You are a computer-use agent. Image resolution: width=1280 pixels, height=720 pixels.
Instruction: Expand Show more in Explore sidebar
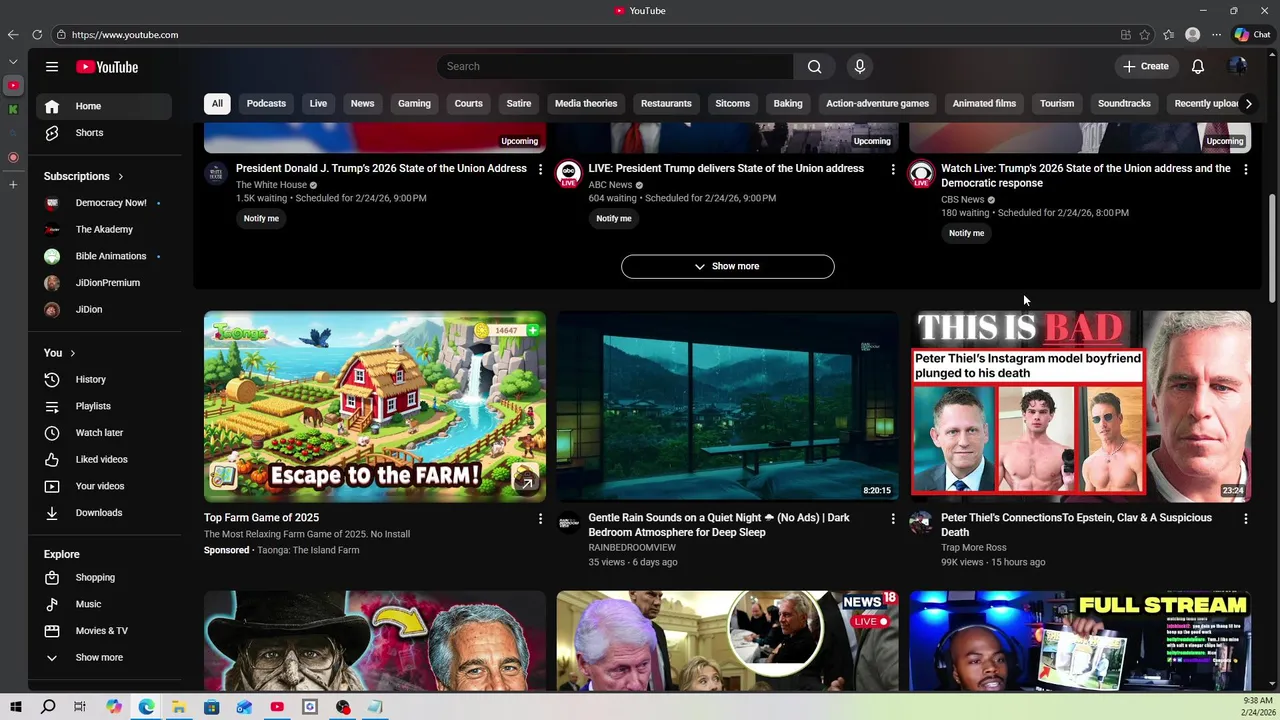coord(104,658)
